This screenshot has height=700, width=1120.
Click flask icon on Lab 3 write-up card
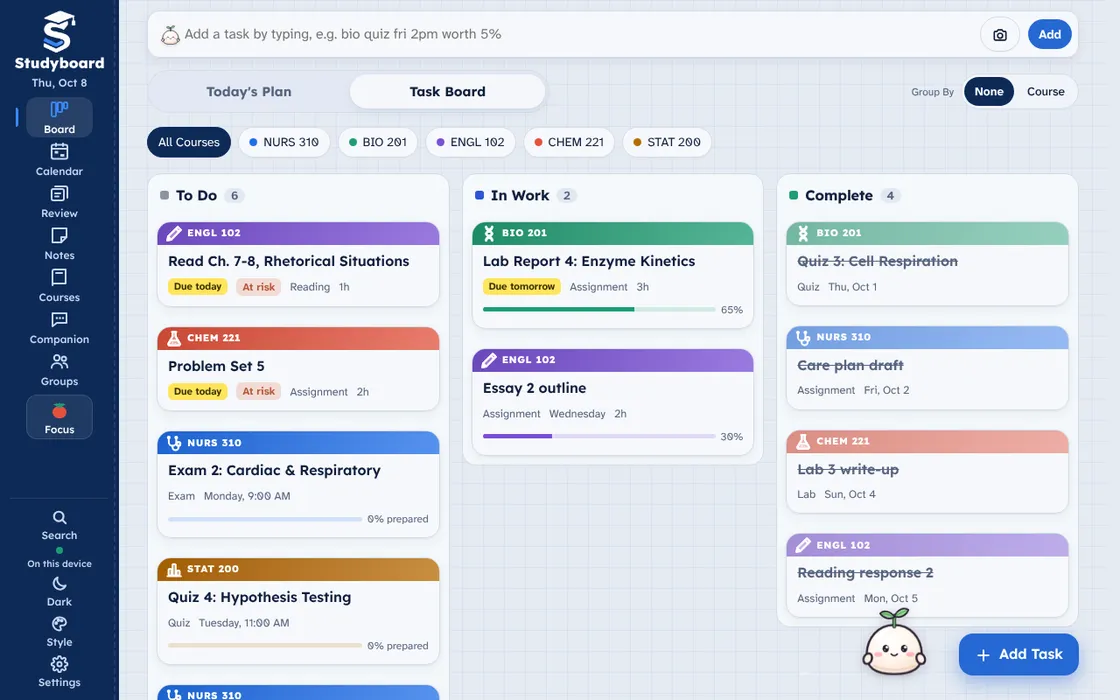pyautogui.click(x=803, y=441)
